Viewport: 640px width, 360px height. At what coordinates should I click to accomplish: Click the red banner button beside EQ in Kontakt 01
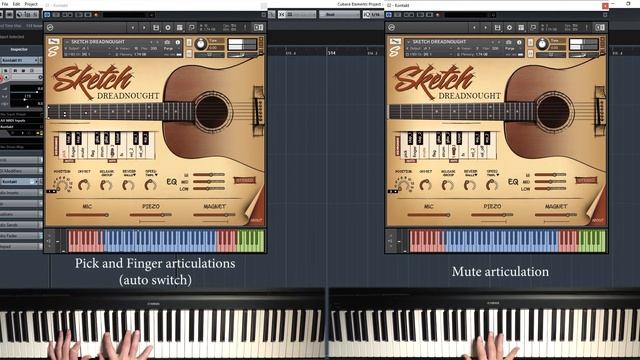point(244,180)
